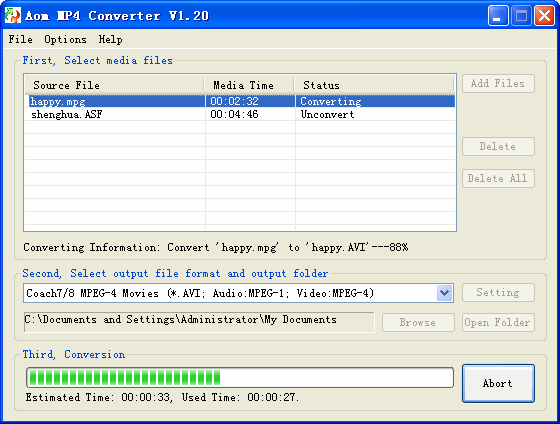The image size is (560, 424).
Task: Click the Converting Information status line
Action: [216, 248]
